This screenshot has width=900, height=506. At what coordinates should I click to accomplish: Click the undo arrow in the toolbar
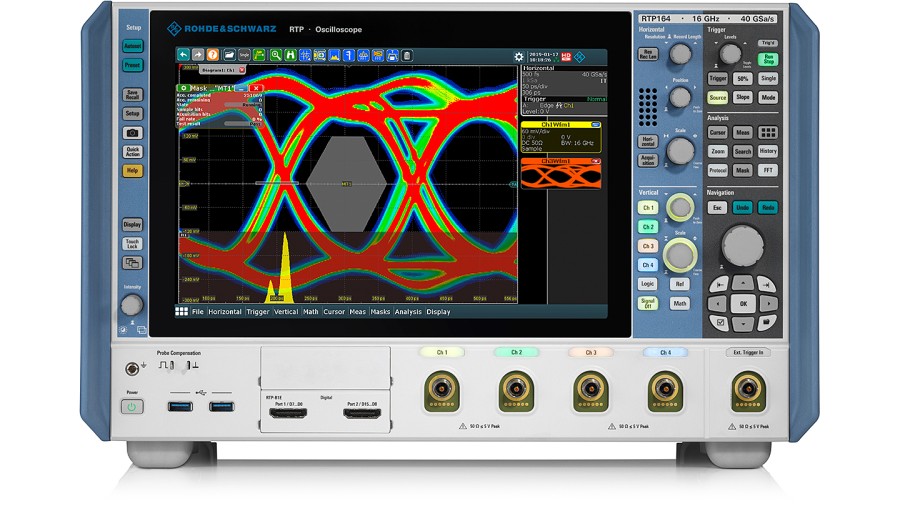184,55
